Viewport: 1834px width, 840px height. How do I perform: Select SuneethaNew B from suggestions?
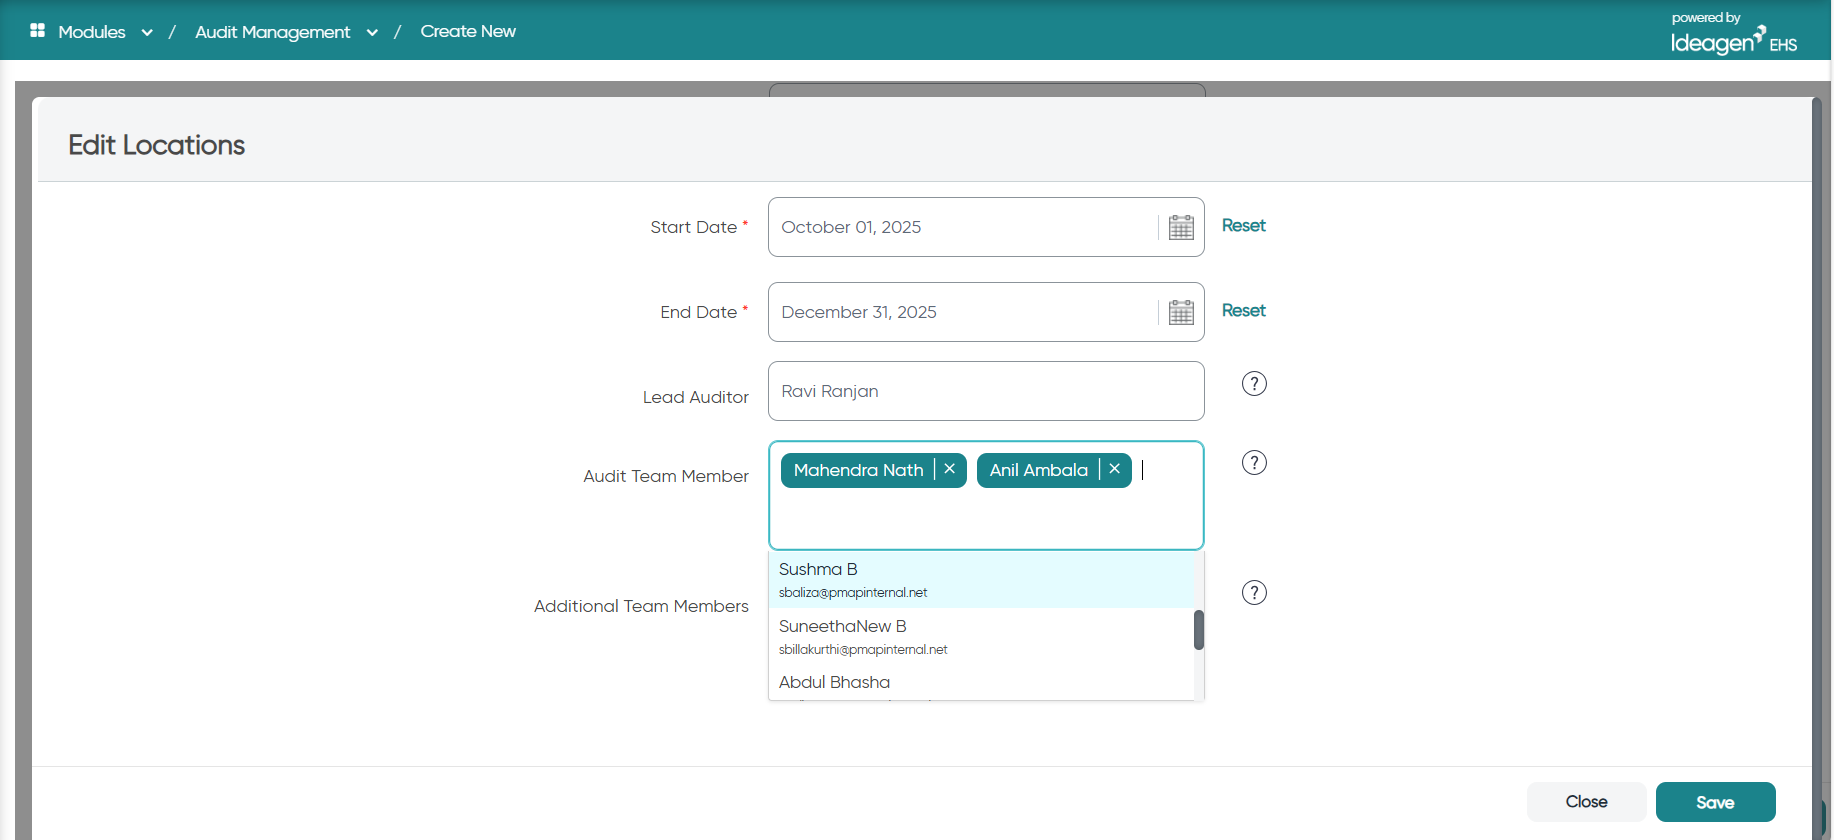pos(981,637)
